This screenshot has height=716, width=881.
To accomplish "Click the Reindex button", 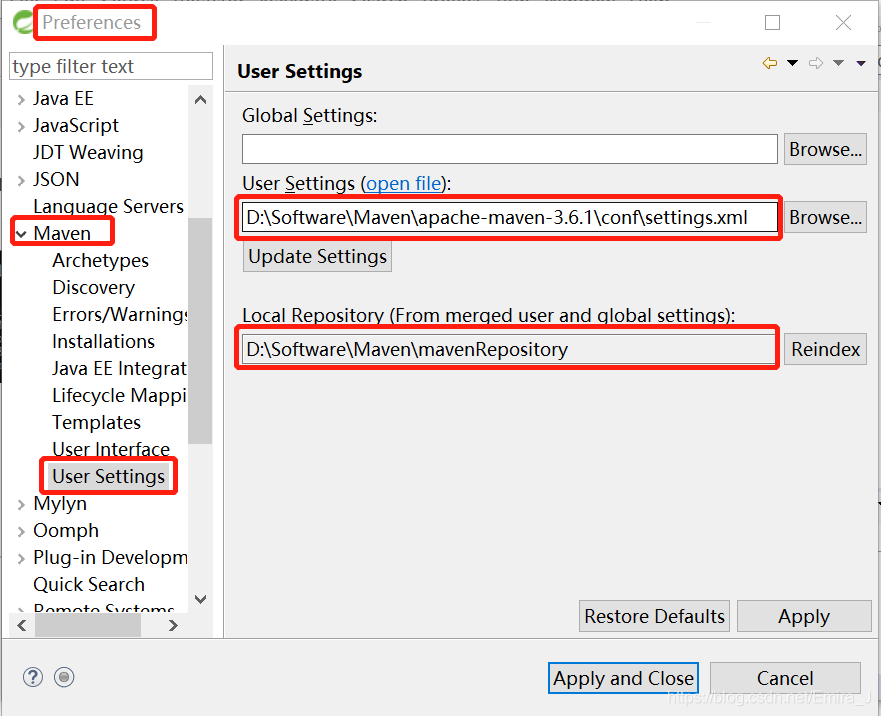I will pyautogui.click(x=825, y=349).
